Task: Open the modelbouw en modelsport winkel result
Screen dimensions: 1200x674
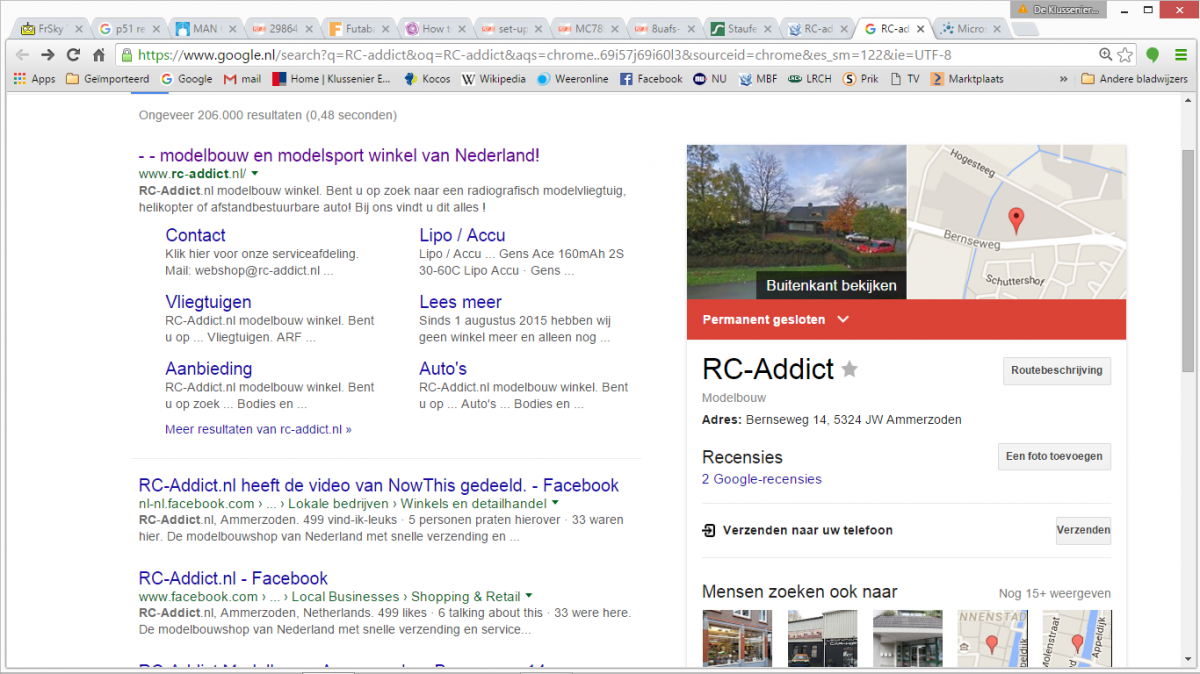Action: [339, 156]
